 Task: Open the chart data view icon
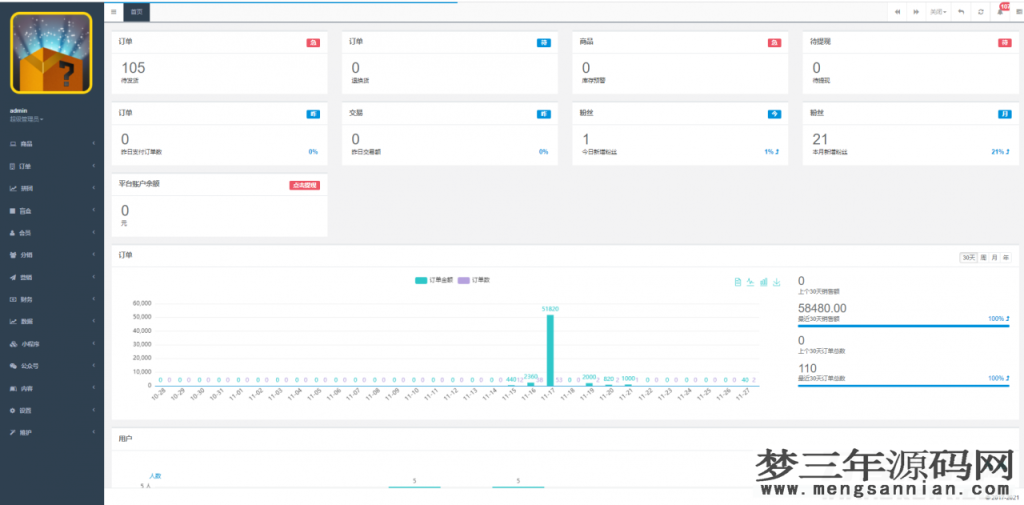coord(738,283)
